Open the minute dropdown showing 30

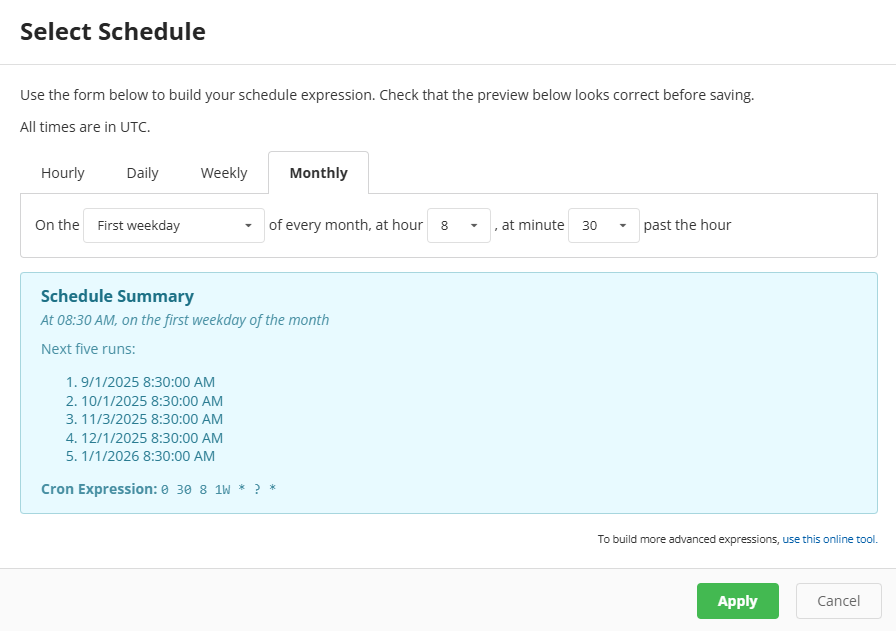click(603, 226)
